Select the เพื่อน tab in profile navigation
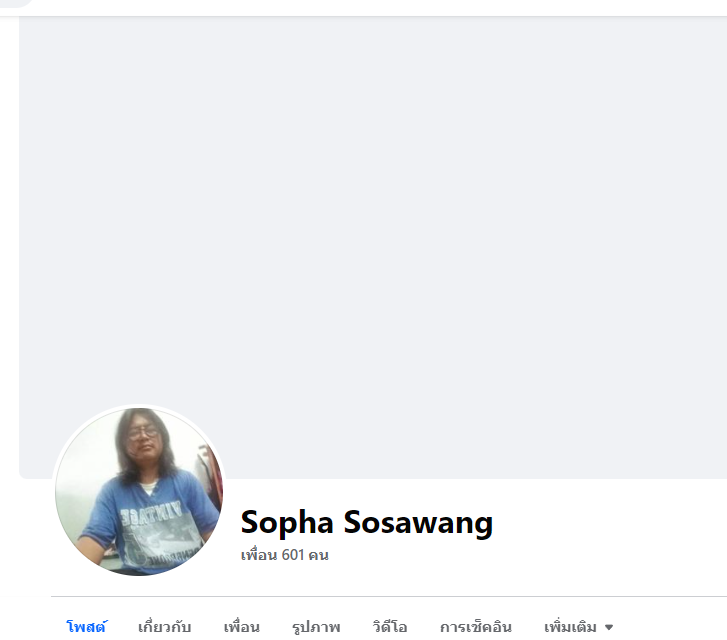The image size is (727, 640). pyautogui.click(x=242, y=627)
